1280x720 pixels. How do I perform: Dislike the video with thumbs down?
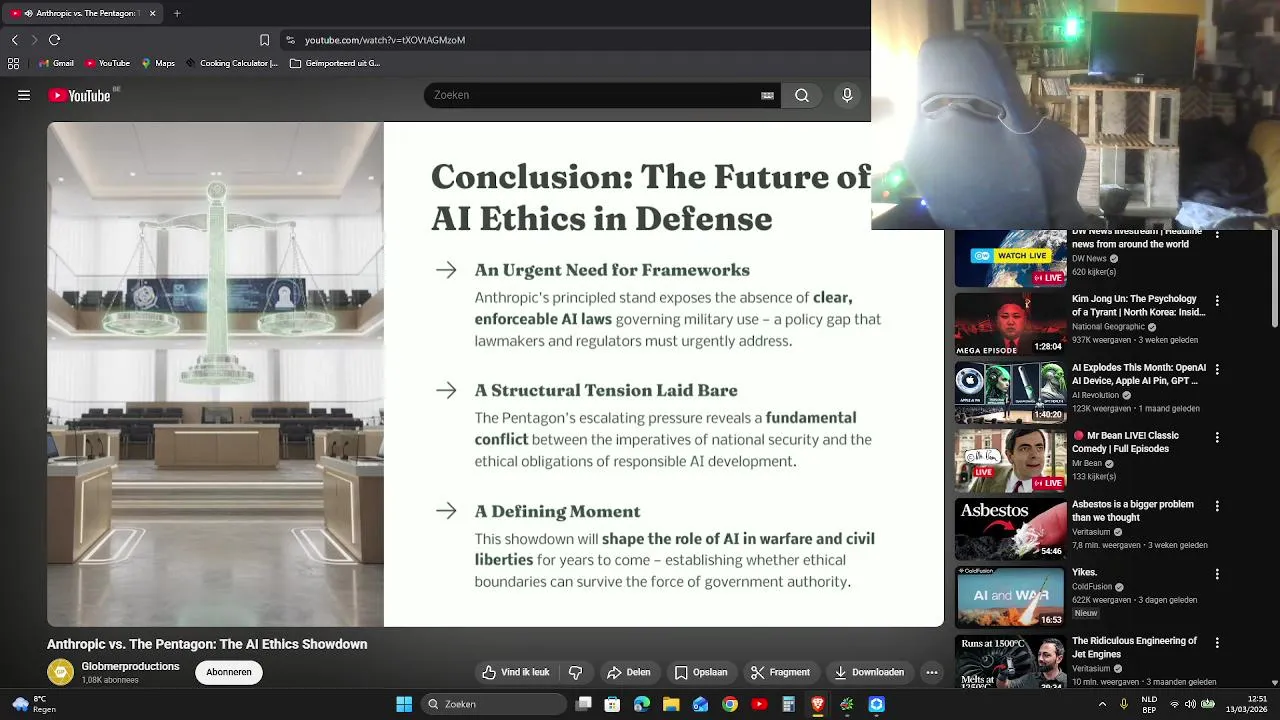point(575,672)
